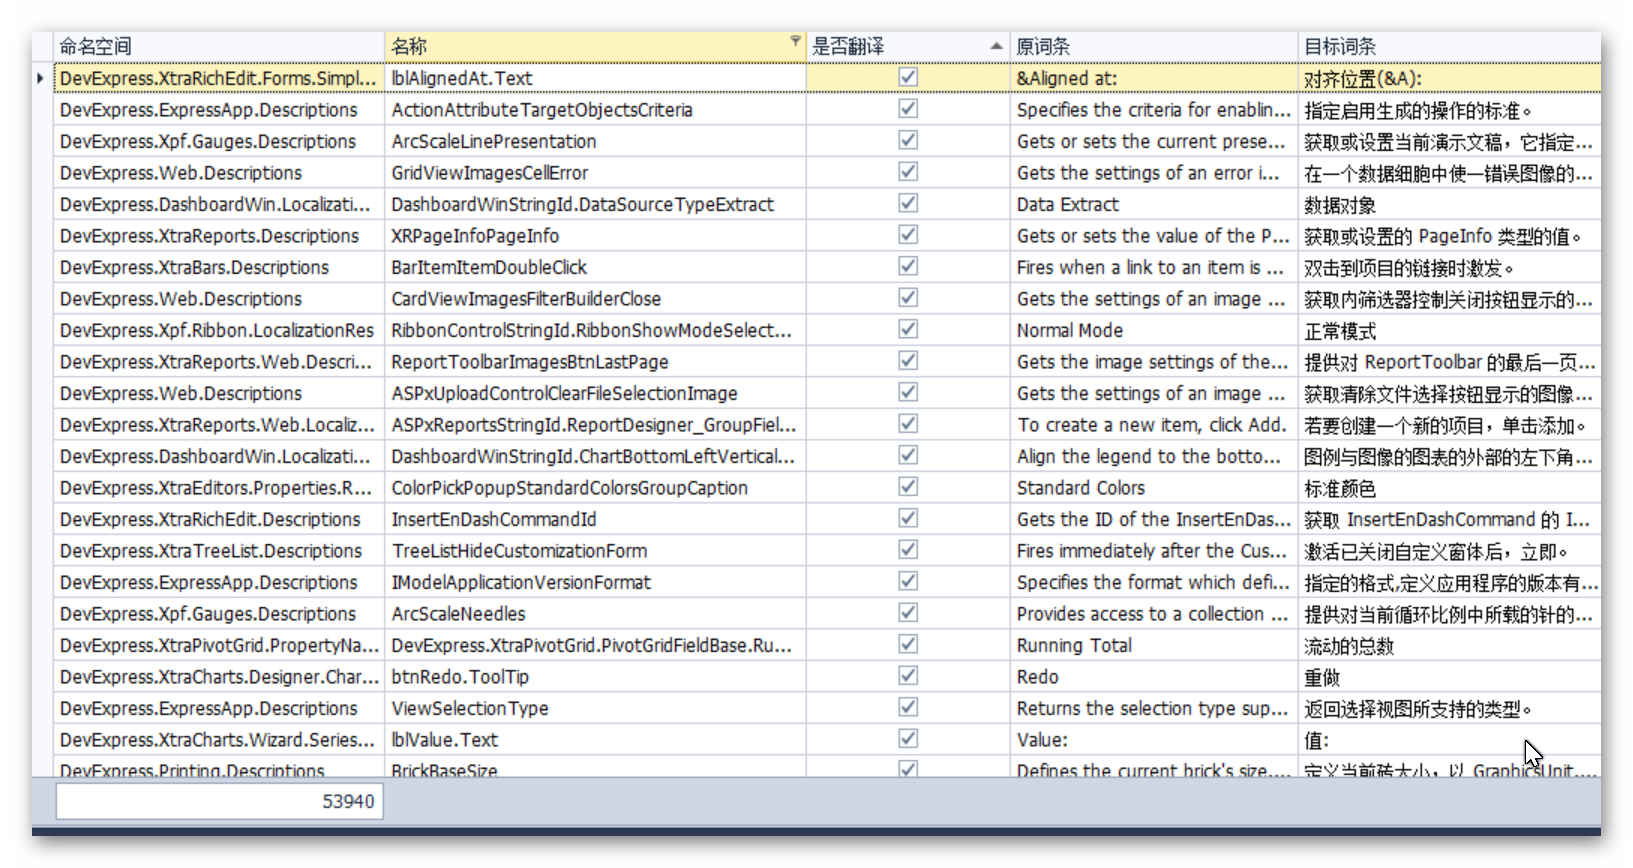Click the row indicator arrow of first row
The width and height of the screenshot is (1633, 868).
[40, 78]
